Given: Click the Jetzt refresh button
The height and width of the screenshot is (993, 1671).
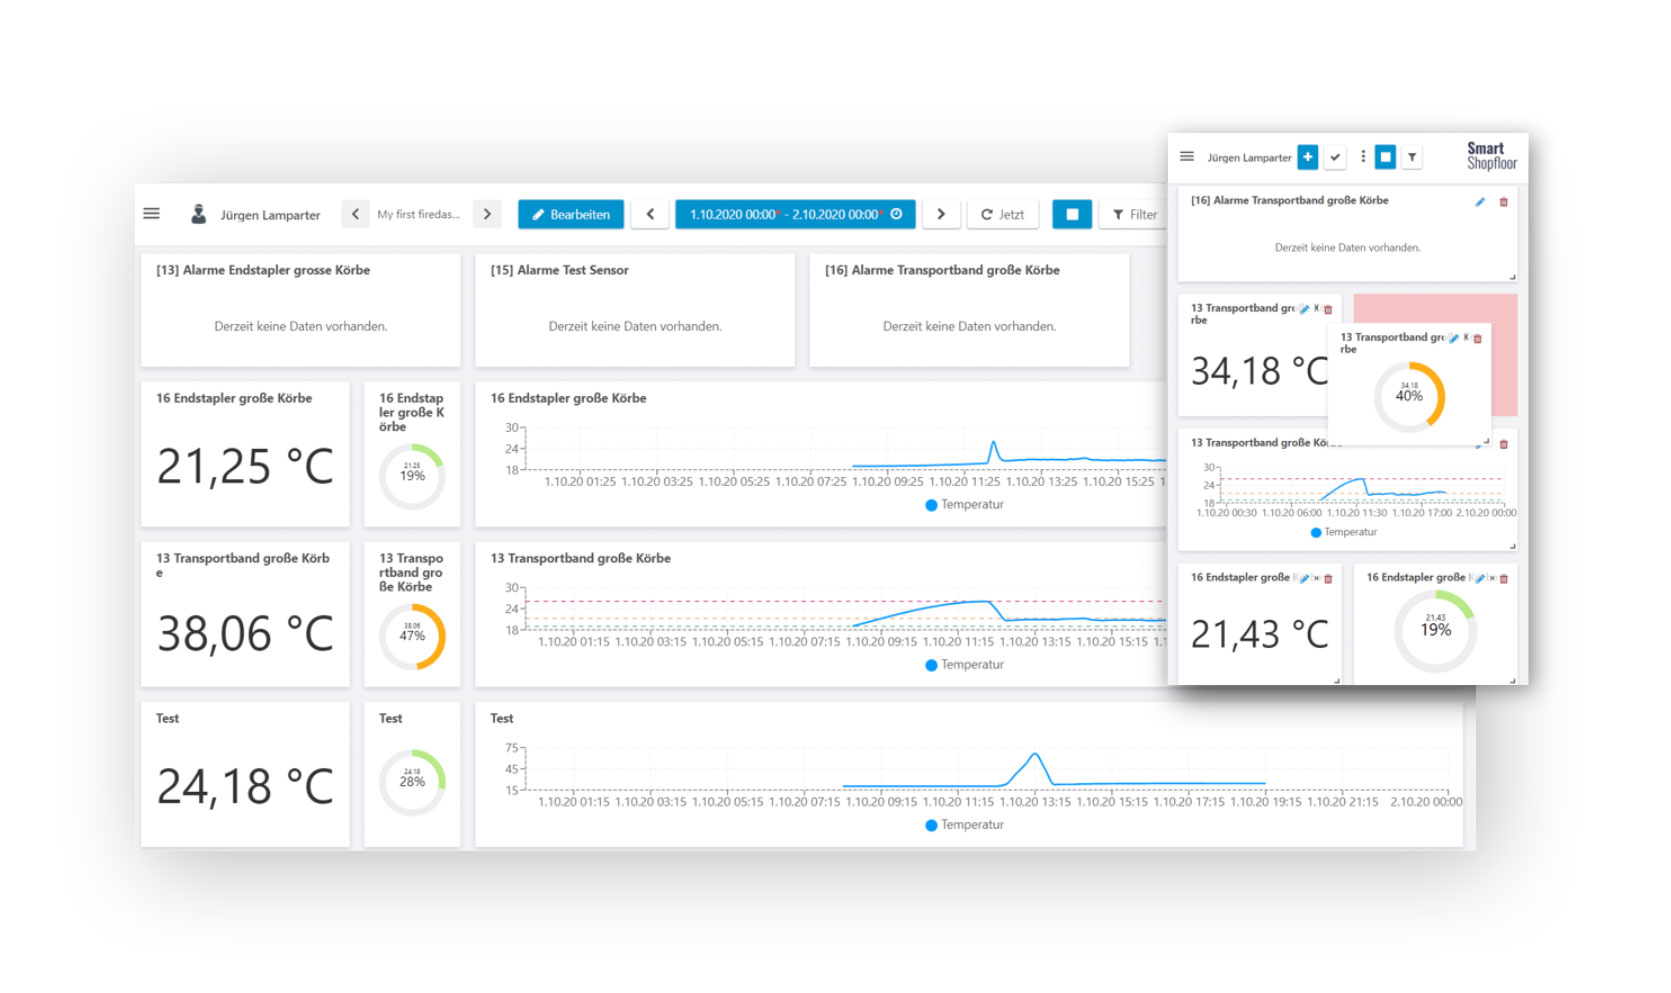Looking at the screenshot, I should [x=1003, y=214].
